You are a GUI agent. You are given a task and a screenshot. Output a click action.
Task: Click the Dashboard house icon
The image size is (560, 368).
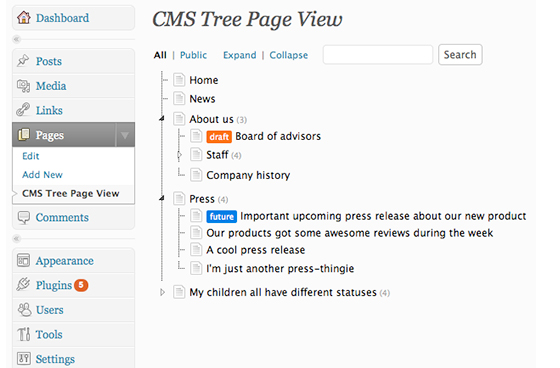coord(24,18)
